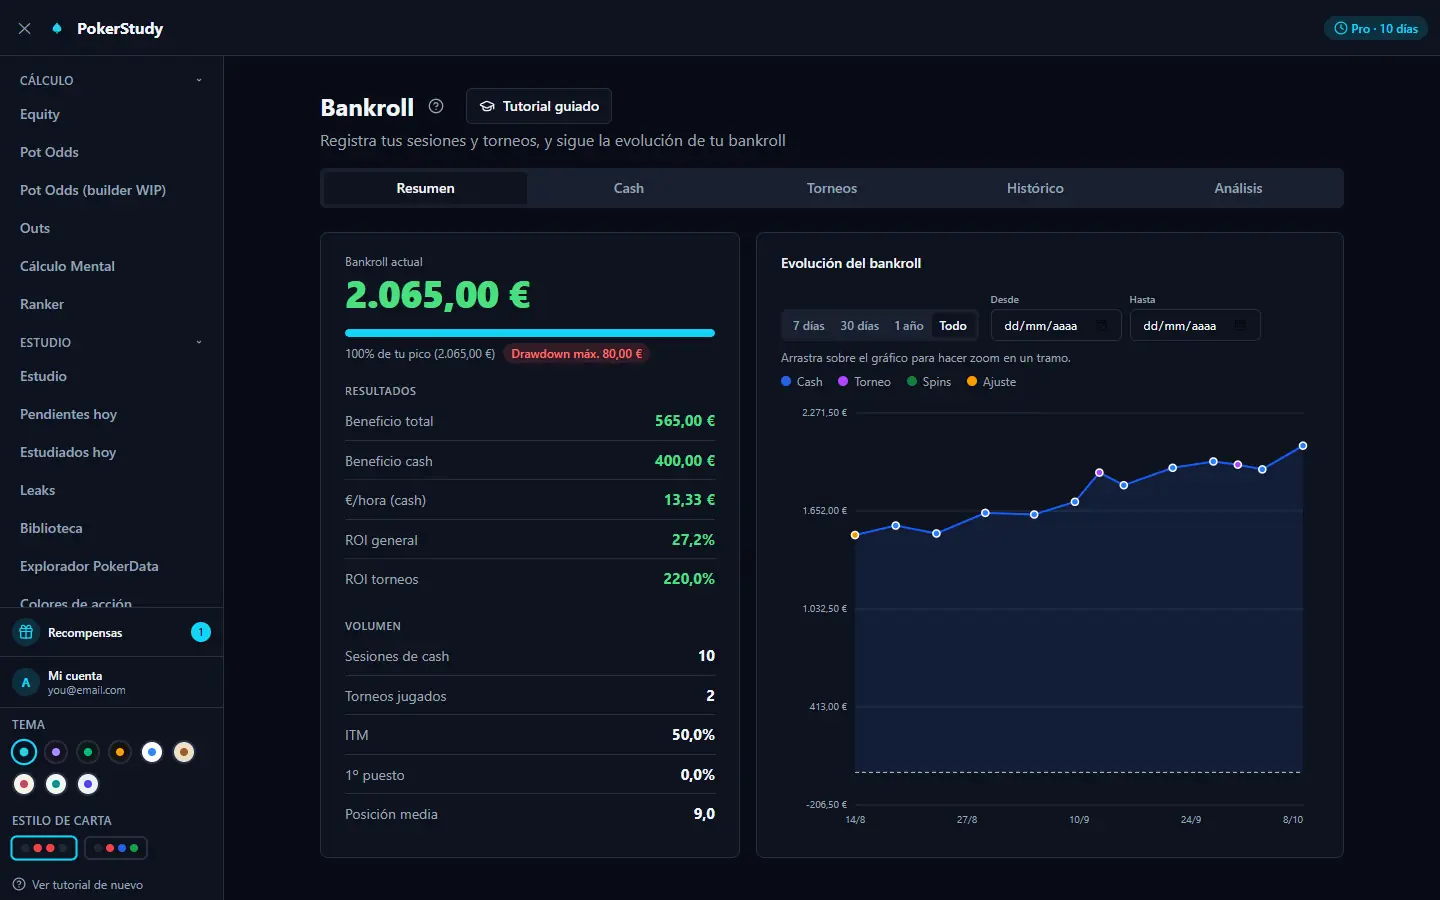Click the question icon beside Ver tutorial

pyautogui.click(x=19, y=884)
